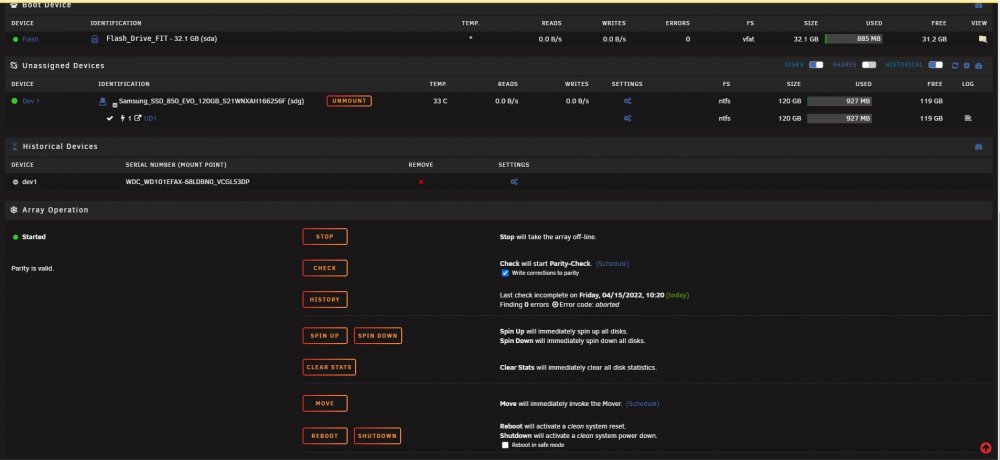Open the Flash device link

30,39
